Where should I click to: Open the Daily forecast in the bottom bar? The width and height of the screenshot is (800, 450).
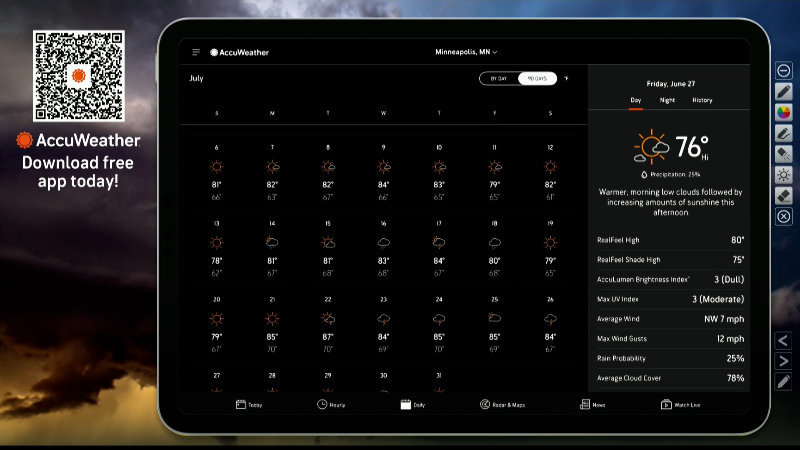click(413, 405)
